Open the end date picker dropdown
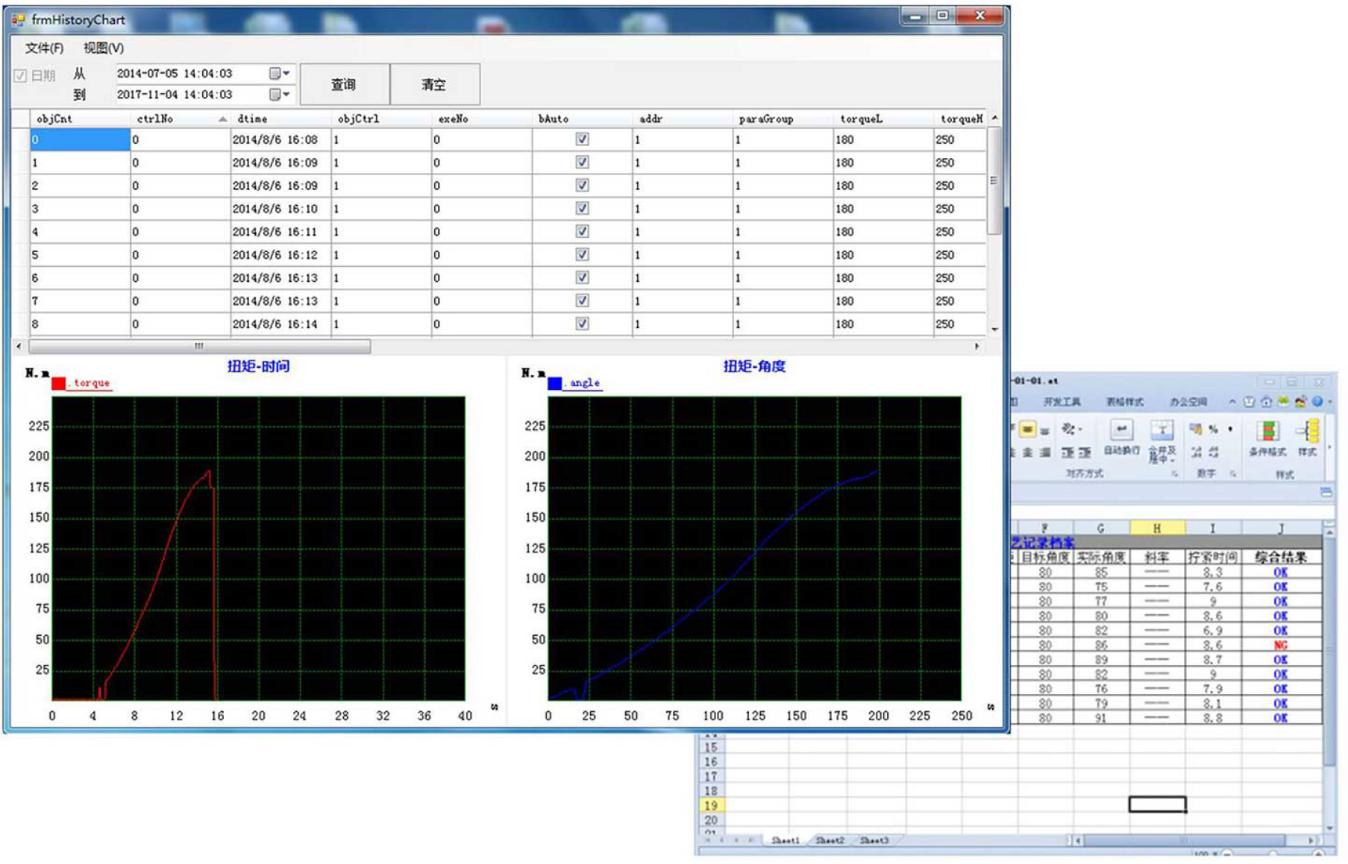The image size is (1348, 864). coord(280,95)
